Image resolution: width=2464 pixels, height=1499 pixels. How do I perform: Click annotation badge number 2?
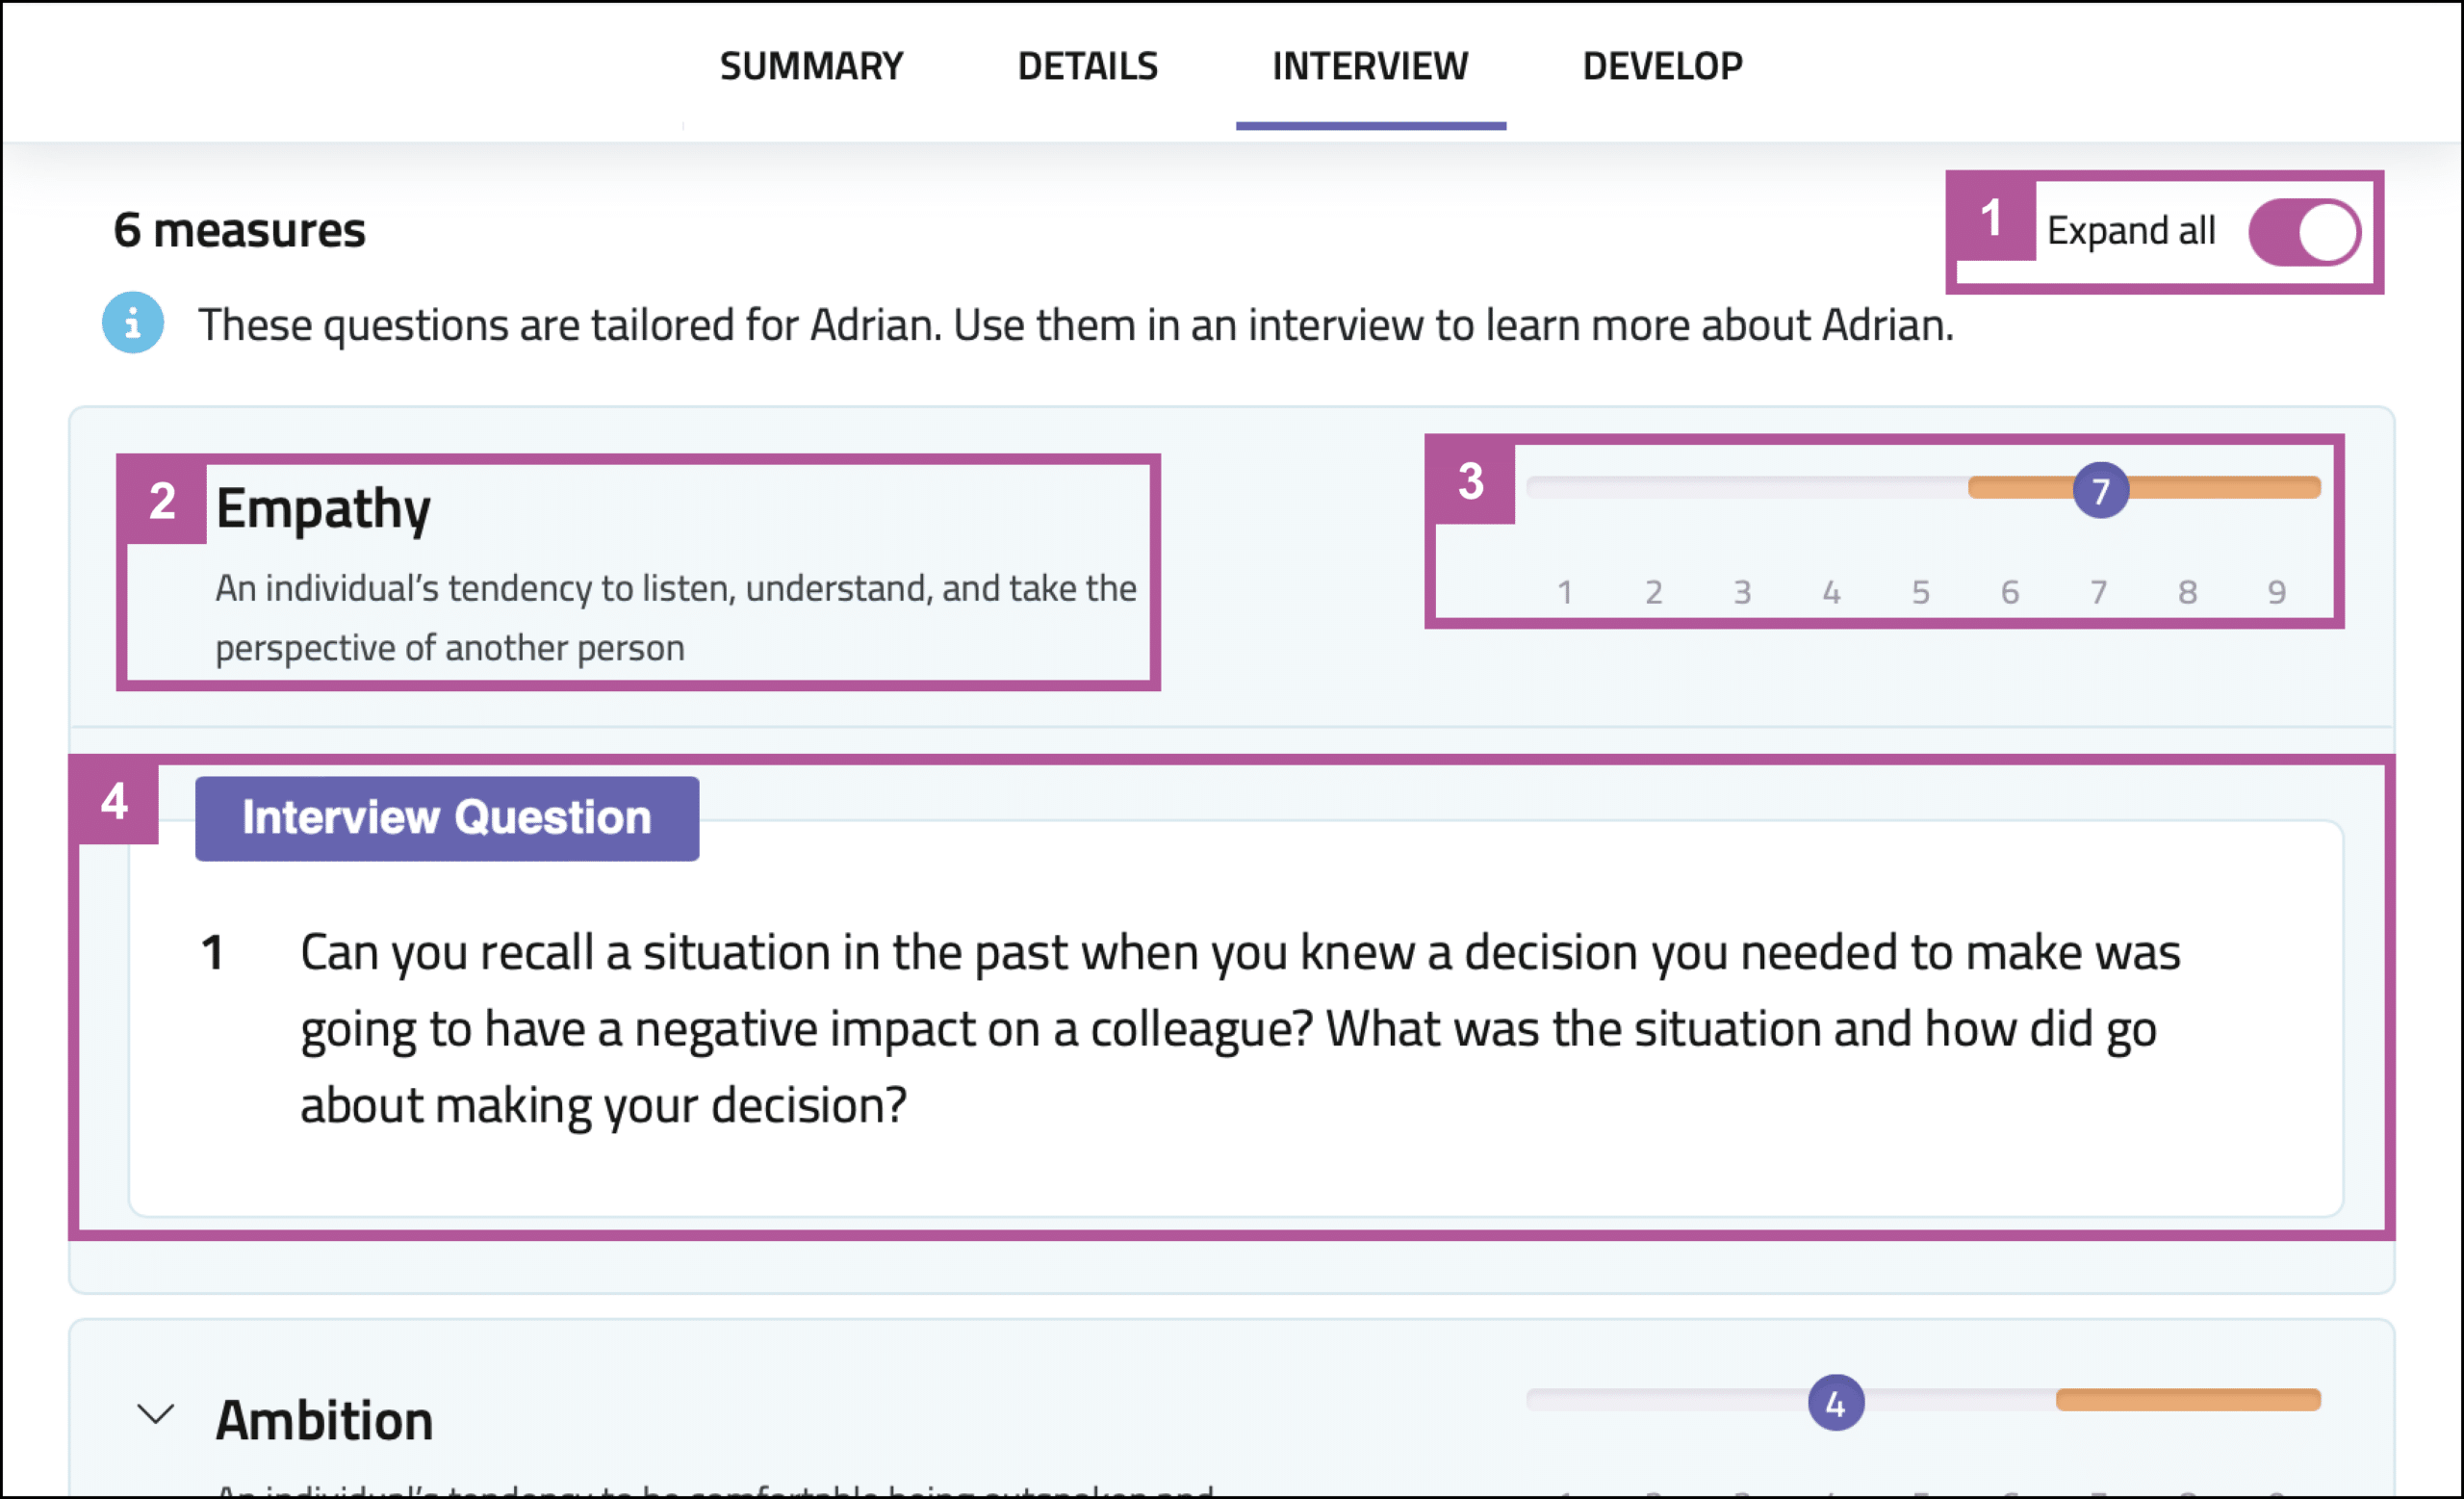[x=163, y=501]
